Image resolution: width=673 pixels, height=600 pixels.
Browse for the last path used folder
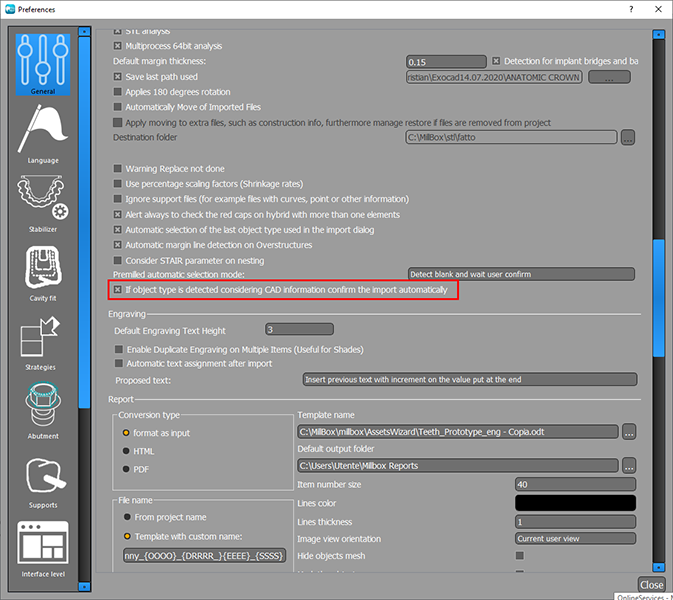tap(609, 77)
